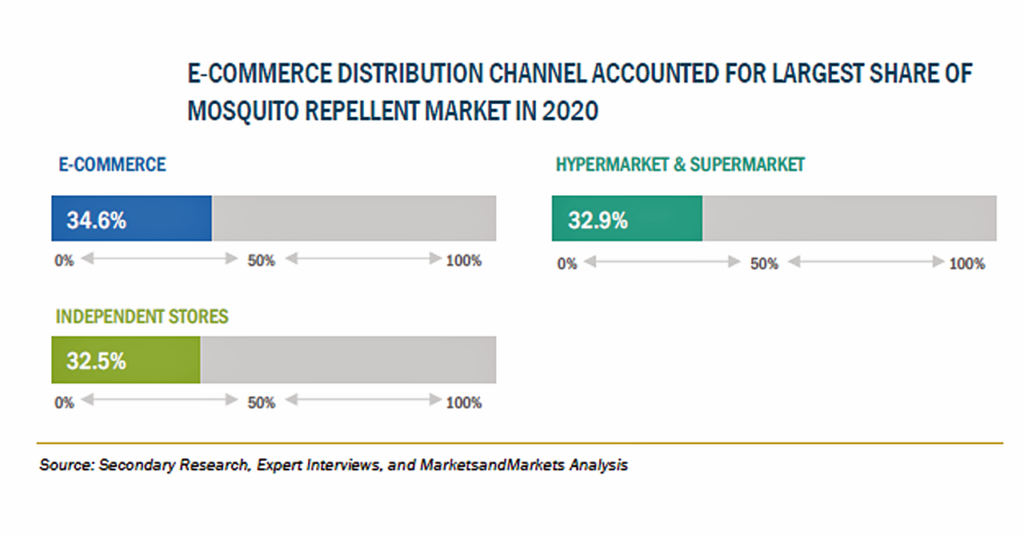Click the 0% label under E-commerce bar
Screen dimensions: 1024x536
tap(64, 260)
